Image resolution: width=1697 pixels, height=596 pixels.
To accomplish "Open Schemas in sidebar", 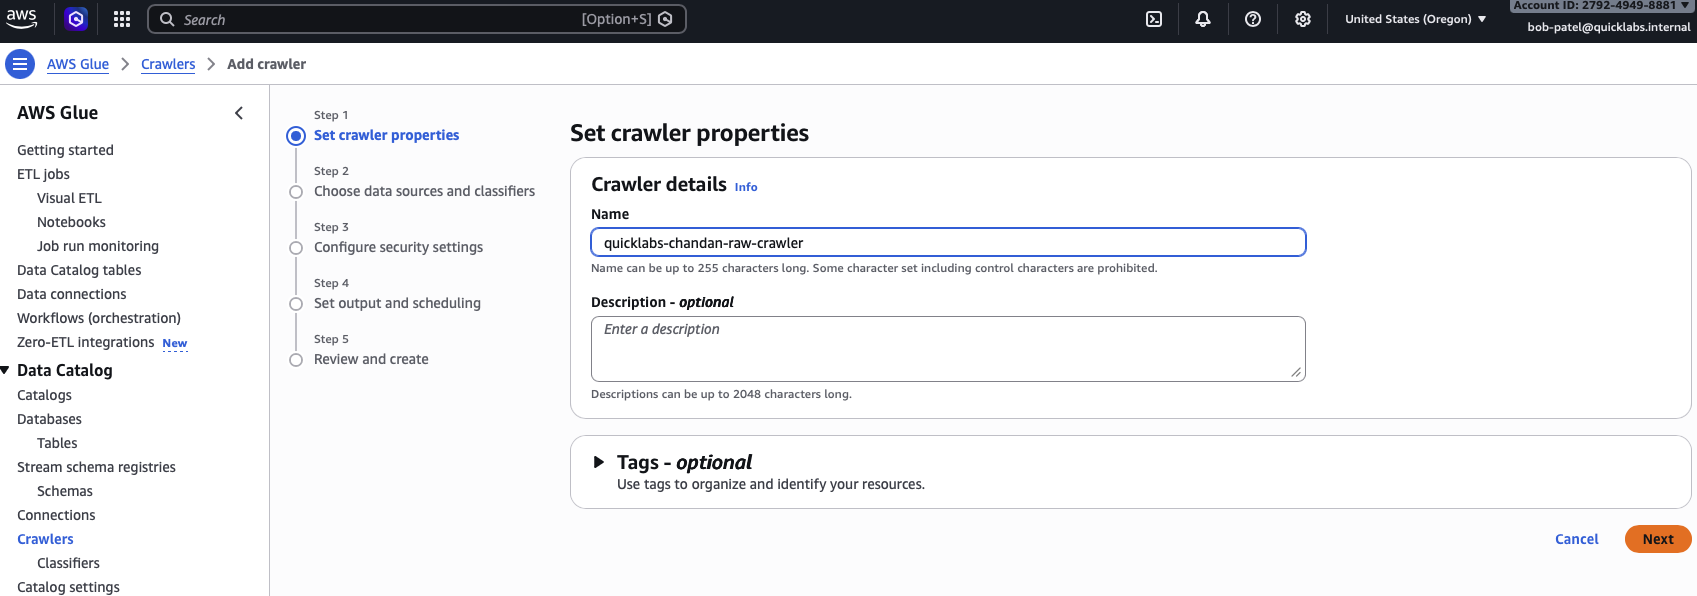I will 65,491.
